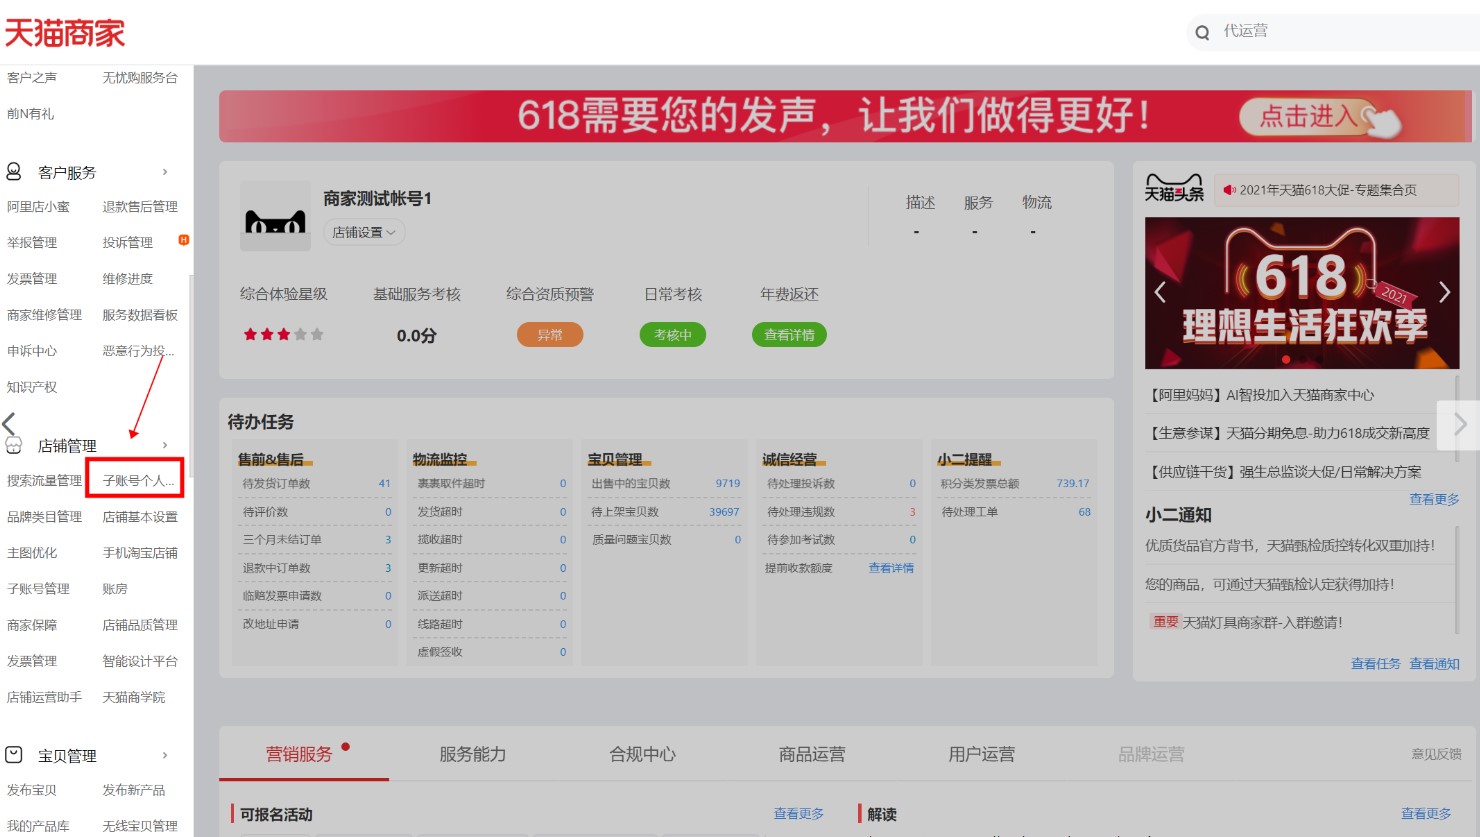Collapse the left sidebar arrow
The image size is (1480, 837).
pyautogui.click(x=9, y=424)
